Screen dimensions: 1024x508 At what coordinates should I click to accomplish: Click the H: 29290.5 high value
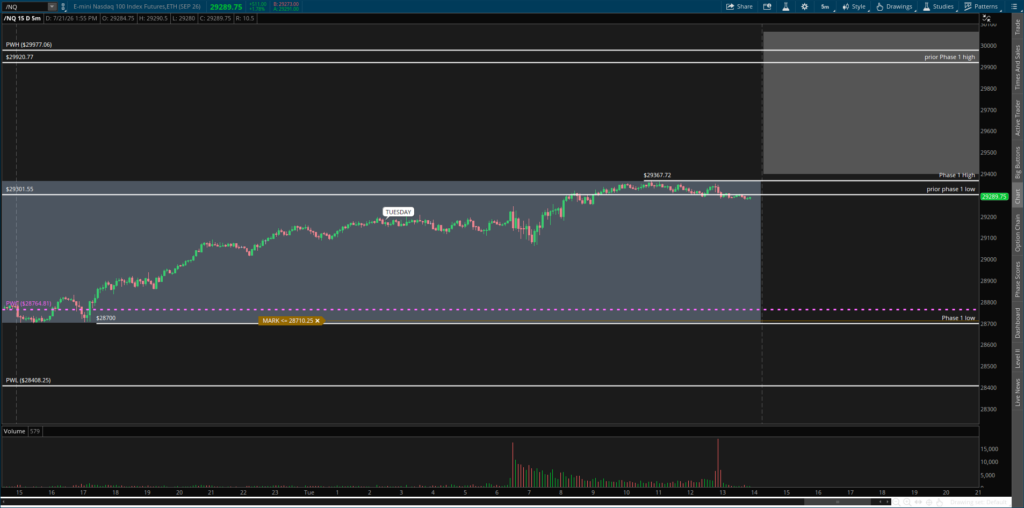click(x=153, y=18)
